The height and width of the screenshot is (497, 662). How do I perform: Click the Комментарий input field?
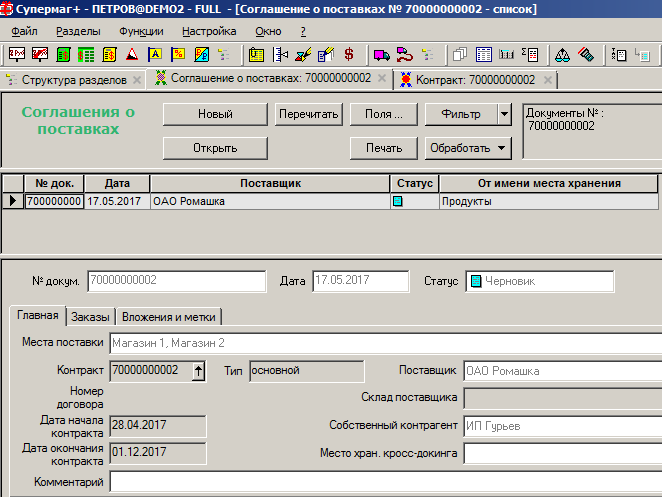pyautogui.click(x=385, y=482)
